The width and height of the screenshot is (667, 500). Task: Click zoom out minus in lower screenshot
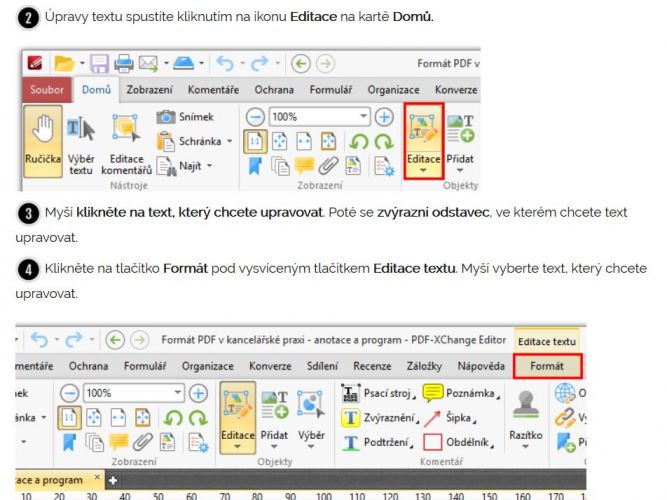(x=69, y=393)
